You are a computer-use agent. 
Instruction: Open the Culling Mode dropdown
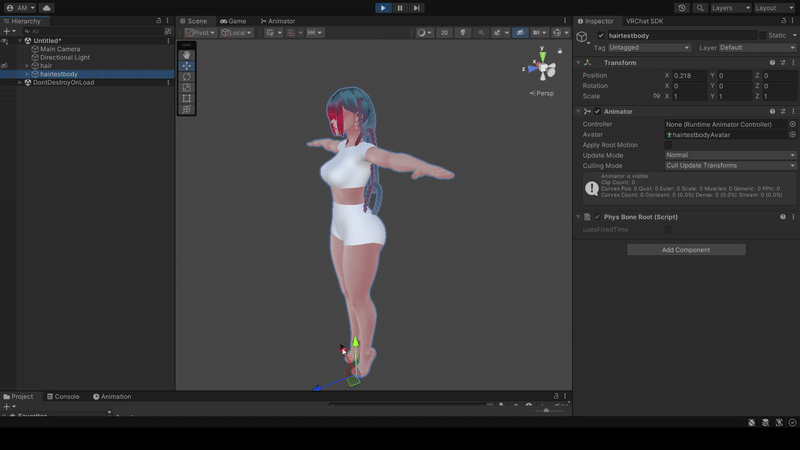click(730, 165)
